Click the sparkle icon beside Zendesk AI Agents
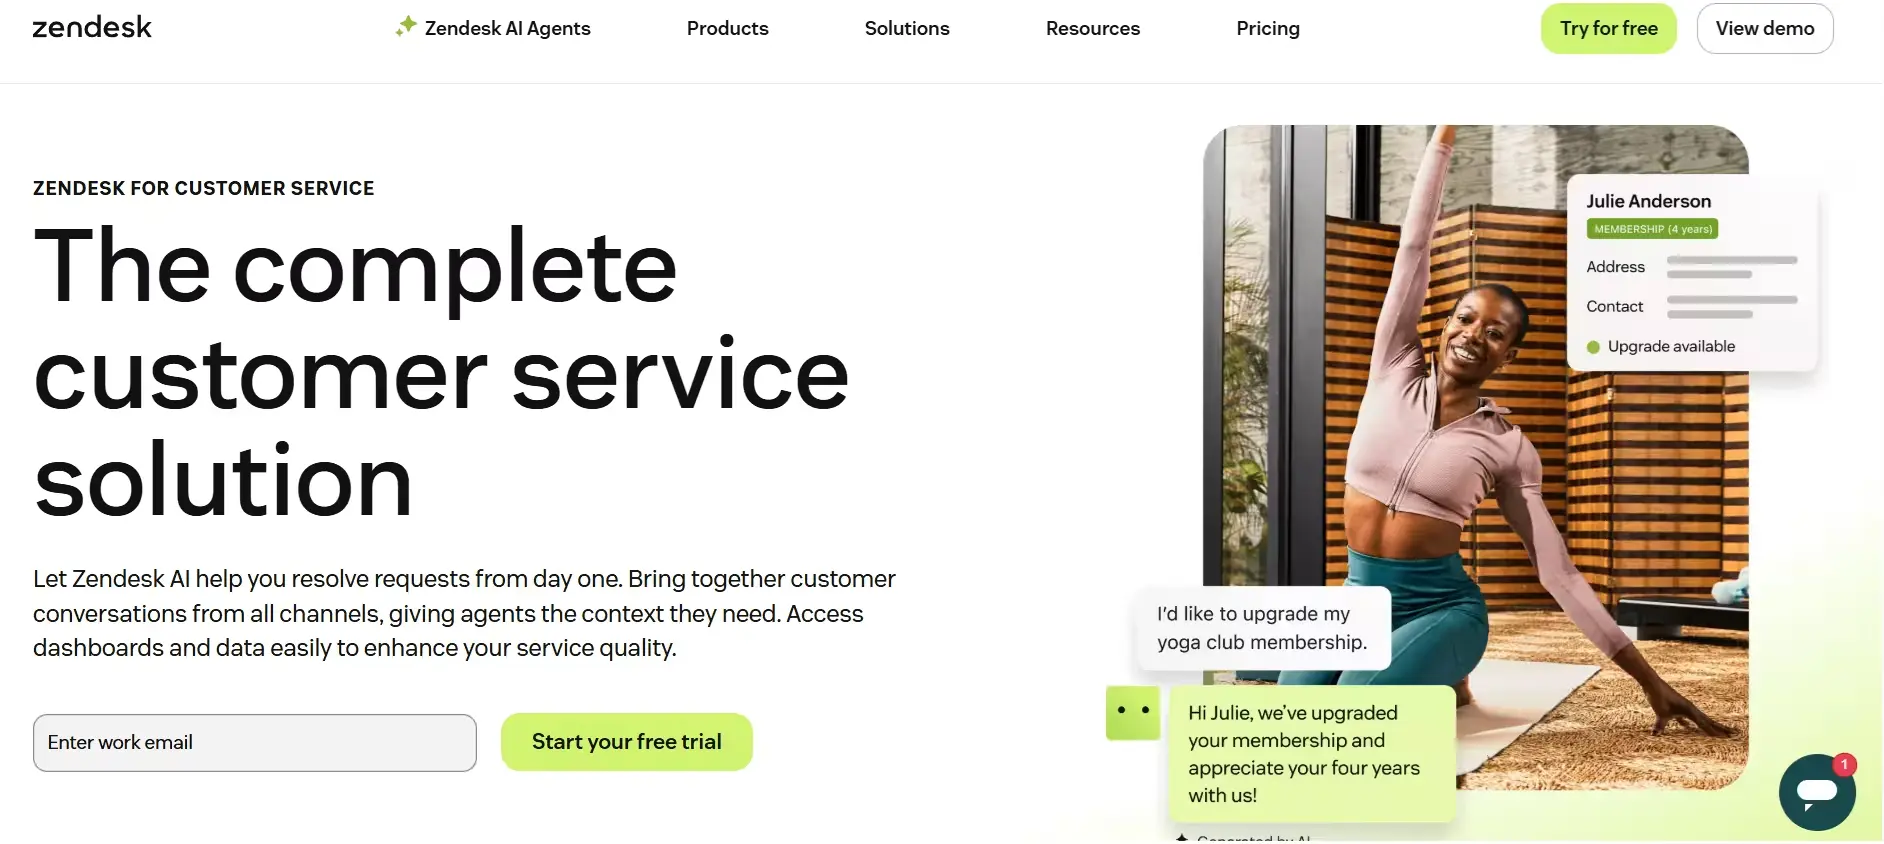The height and width of the screenshot is (844, 1884). pos(405,27)
